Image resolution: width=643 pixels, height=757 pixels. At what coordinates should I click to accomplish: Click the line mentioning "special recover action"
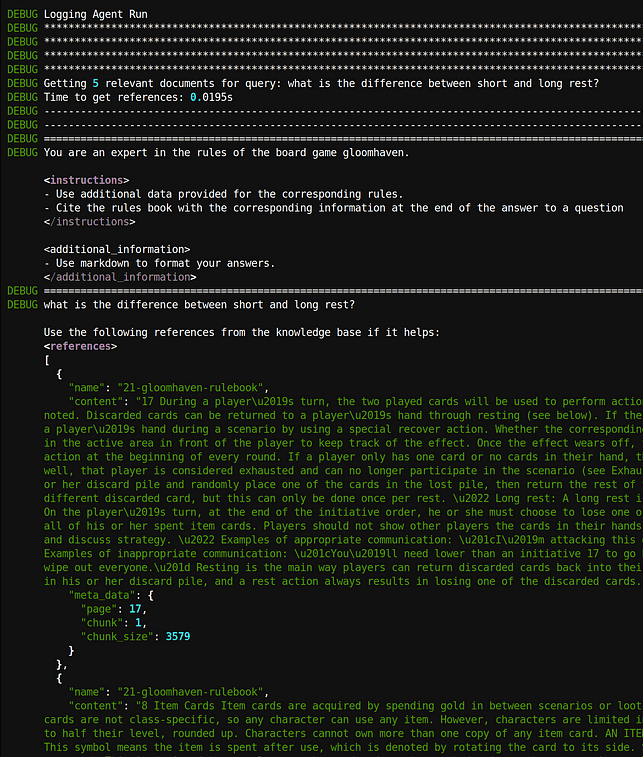343,430
